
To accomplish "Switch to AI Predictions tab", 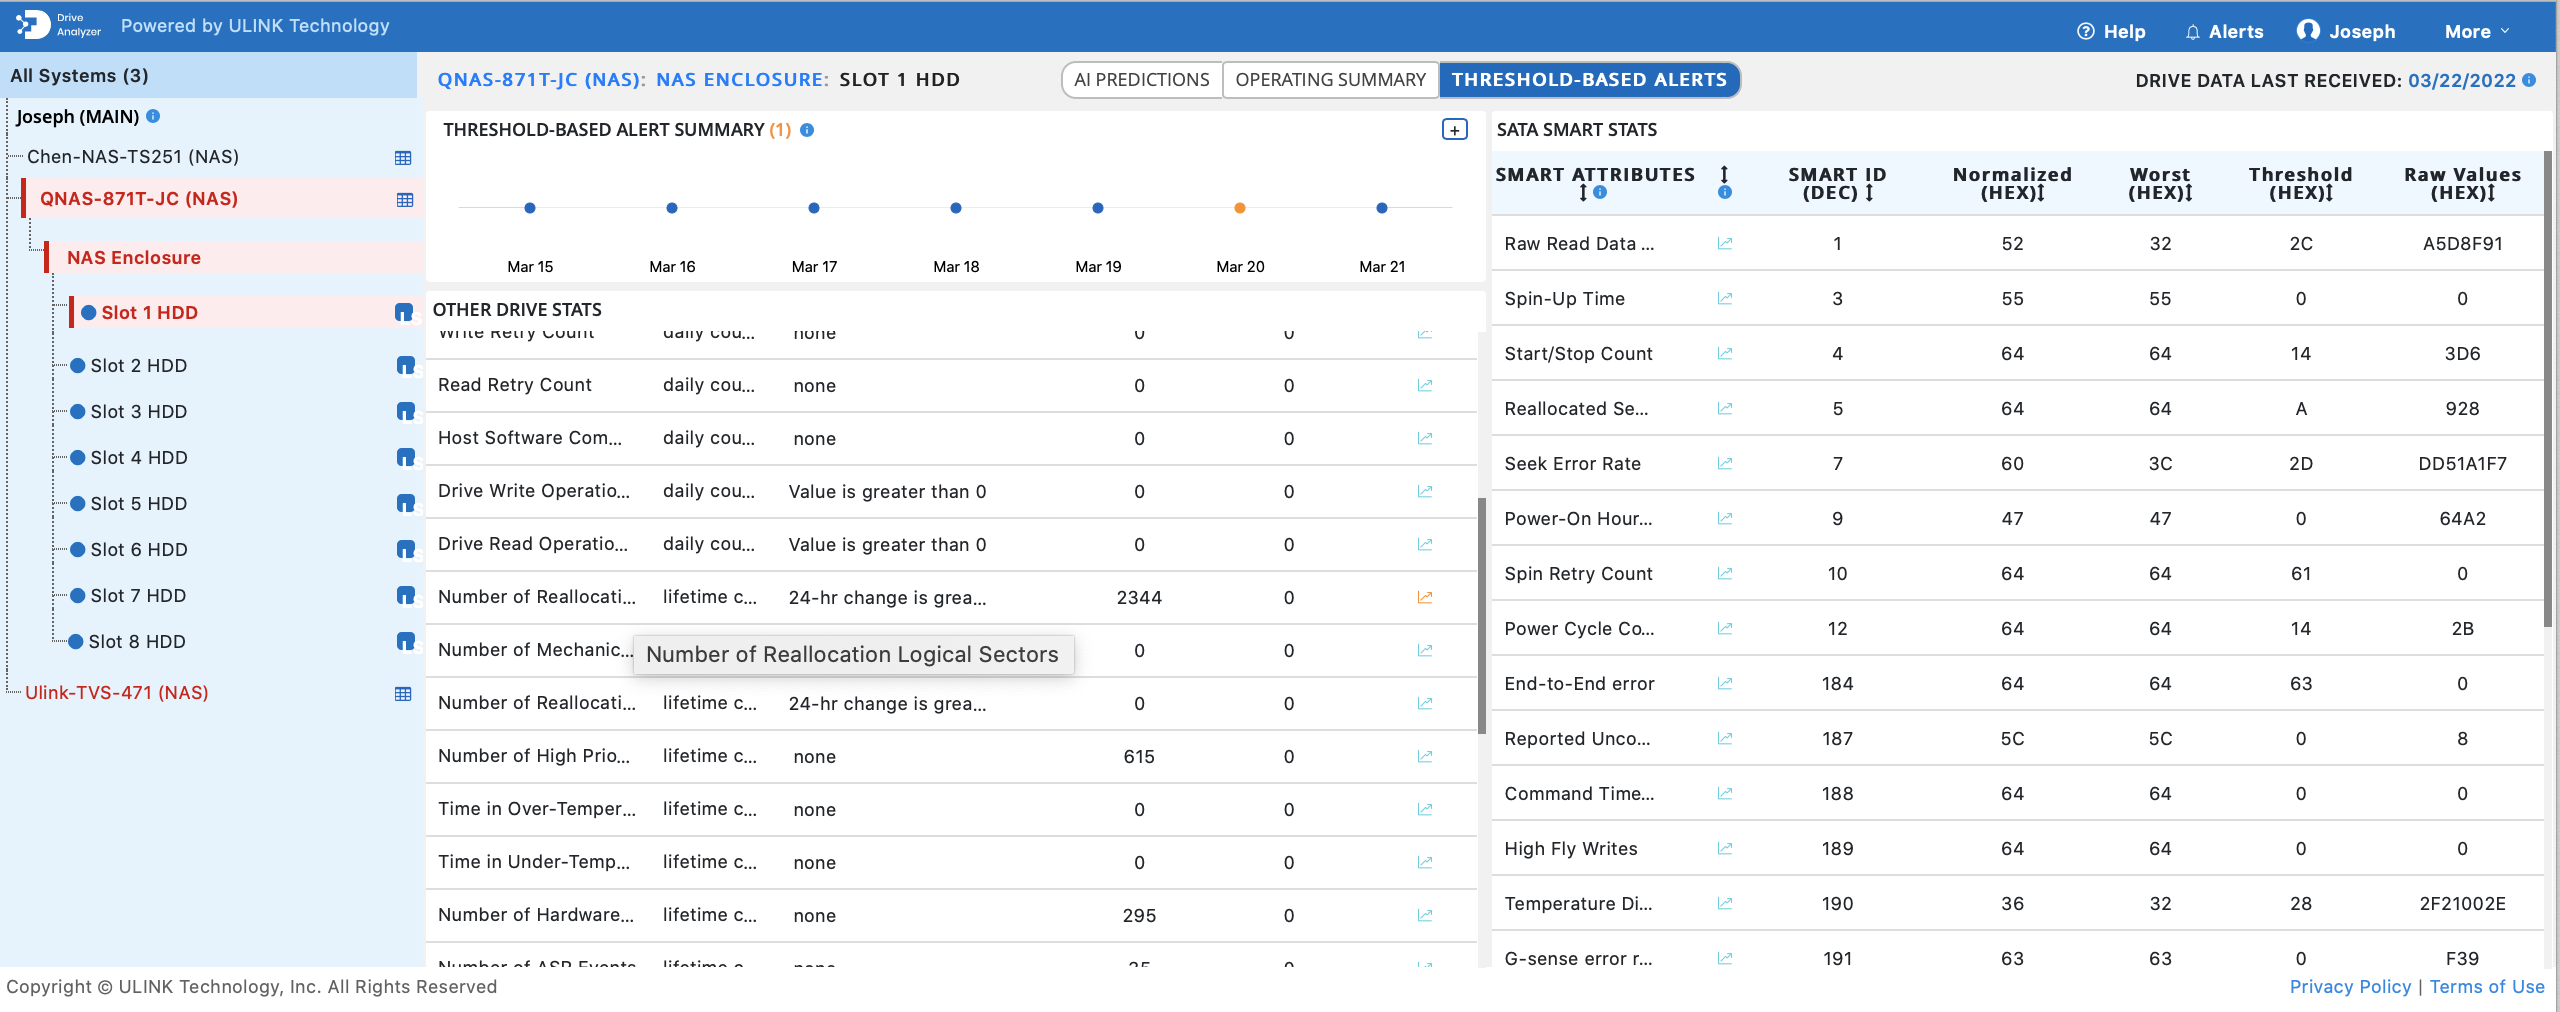I will coord(1141,80).
